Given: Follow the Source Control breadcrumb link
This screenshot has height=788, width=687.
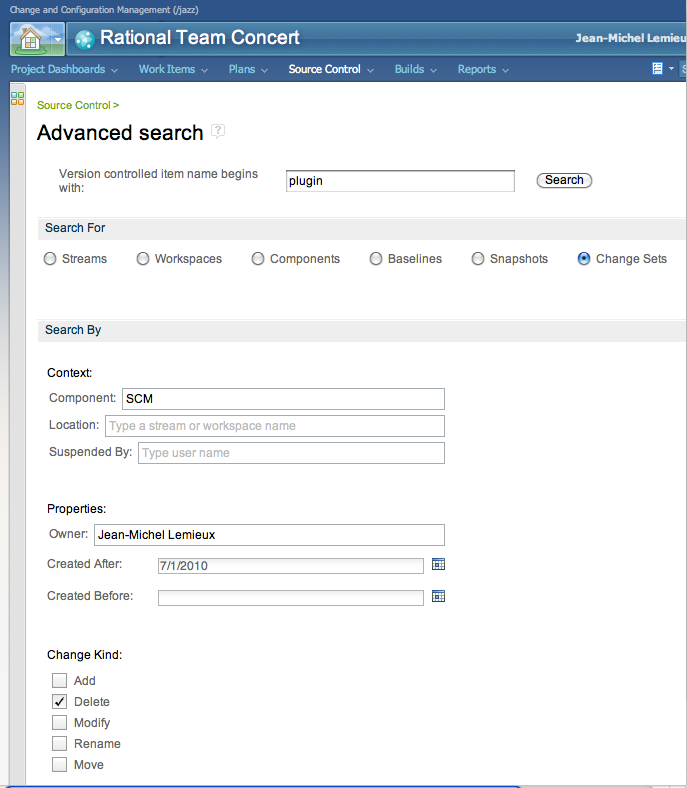Looking at the screenshot, I should (74, 105).
